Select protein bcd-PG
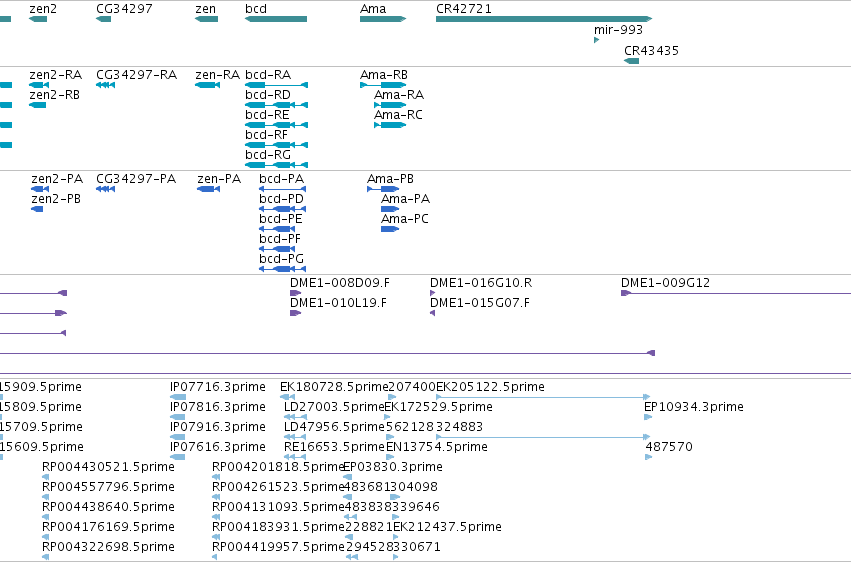Viewport: 851px width, 562px height. click(282, 269)
